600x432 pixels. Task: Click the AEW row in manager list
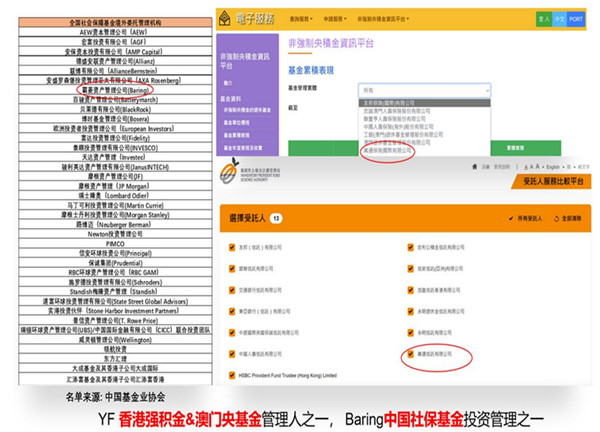click(x=115, y=32)
